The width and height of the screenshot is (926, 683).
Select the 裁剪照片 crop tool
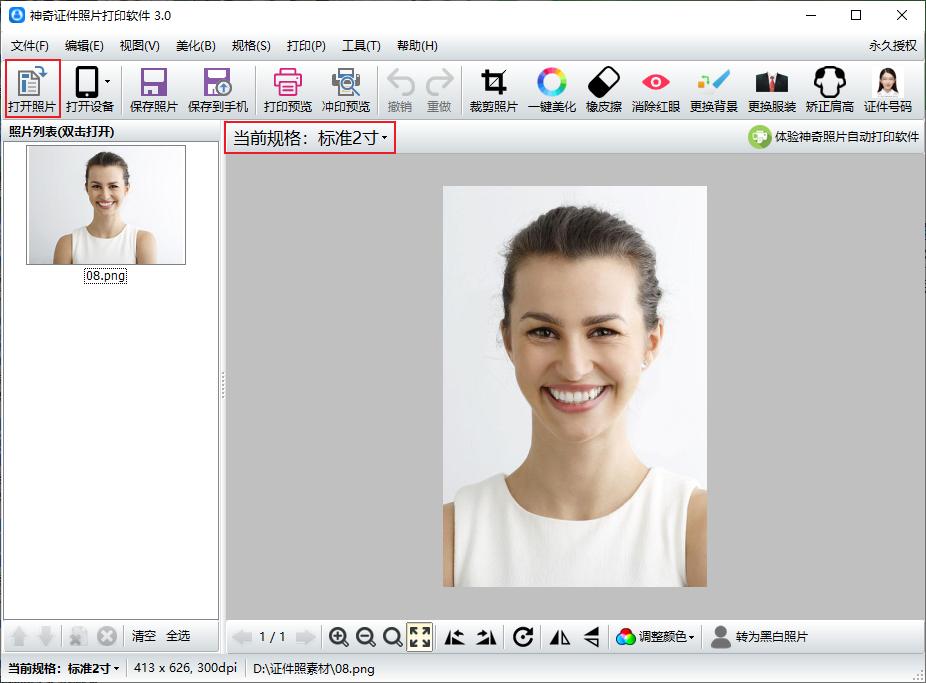(x=493, y=89)
